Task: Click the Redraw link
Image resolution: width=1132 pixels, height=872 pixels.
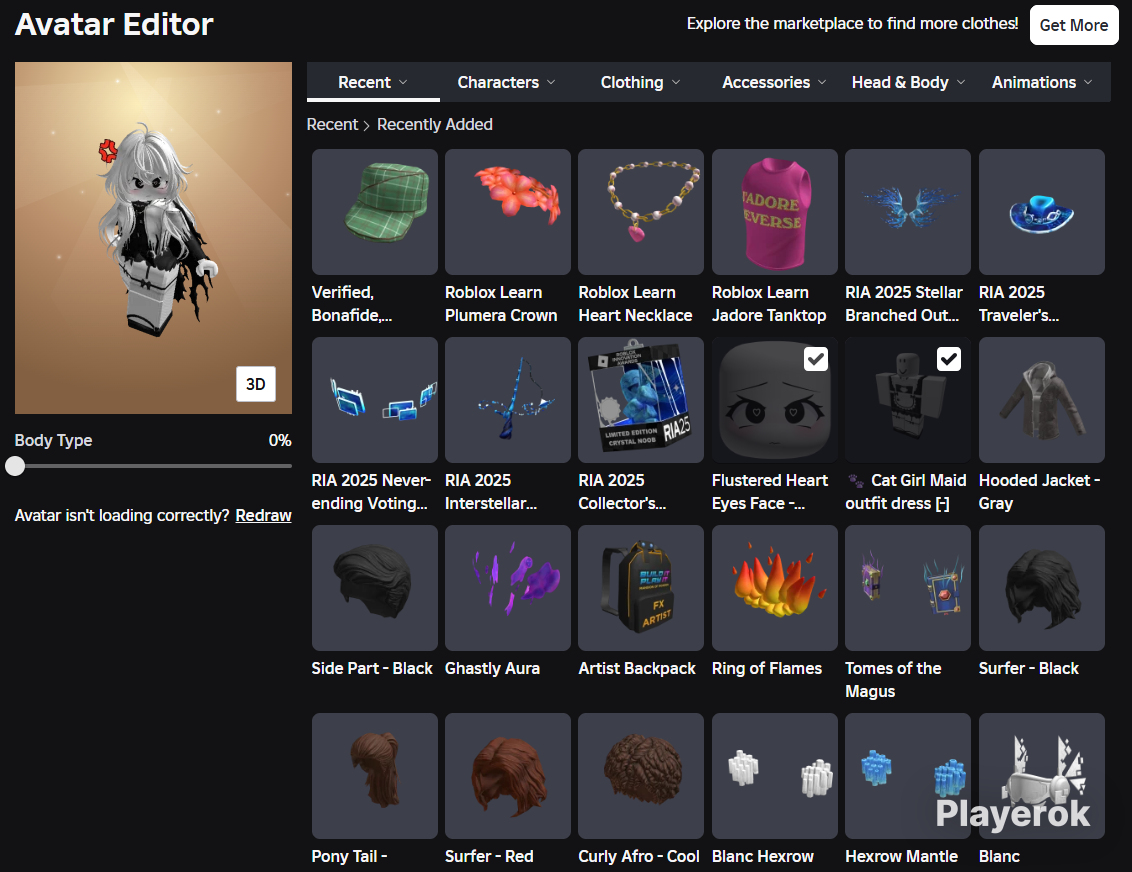Action: (x=264, y=515)
